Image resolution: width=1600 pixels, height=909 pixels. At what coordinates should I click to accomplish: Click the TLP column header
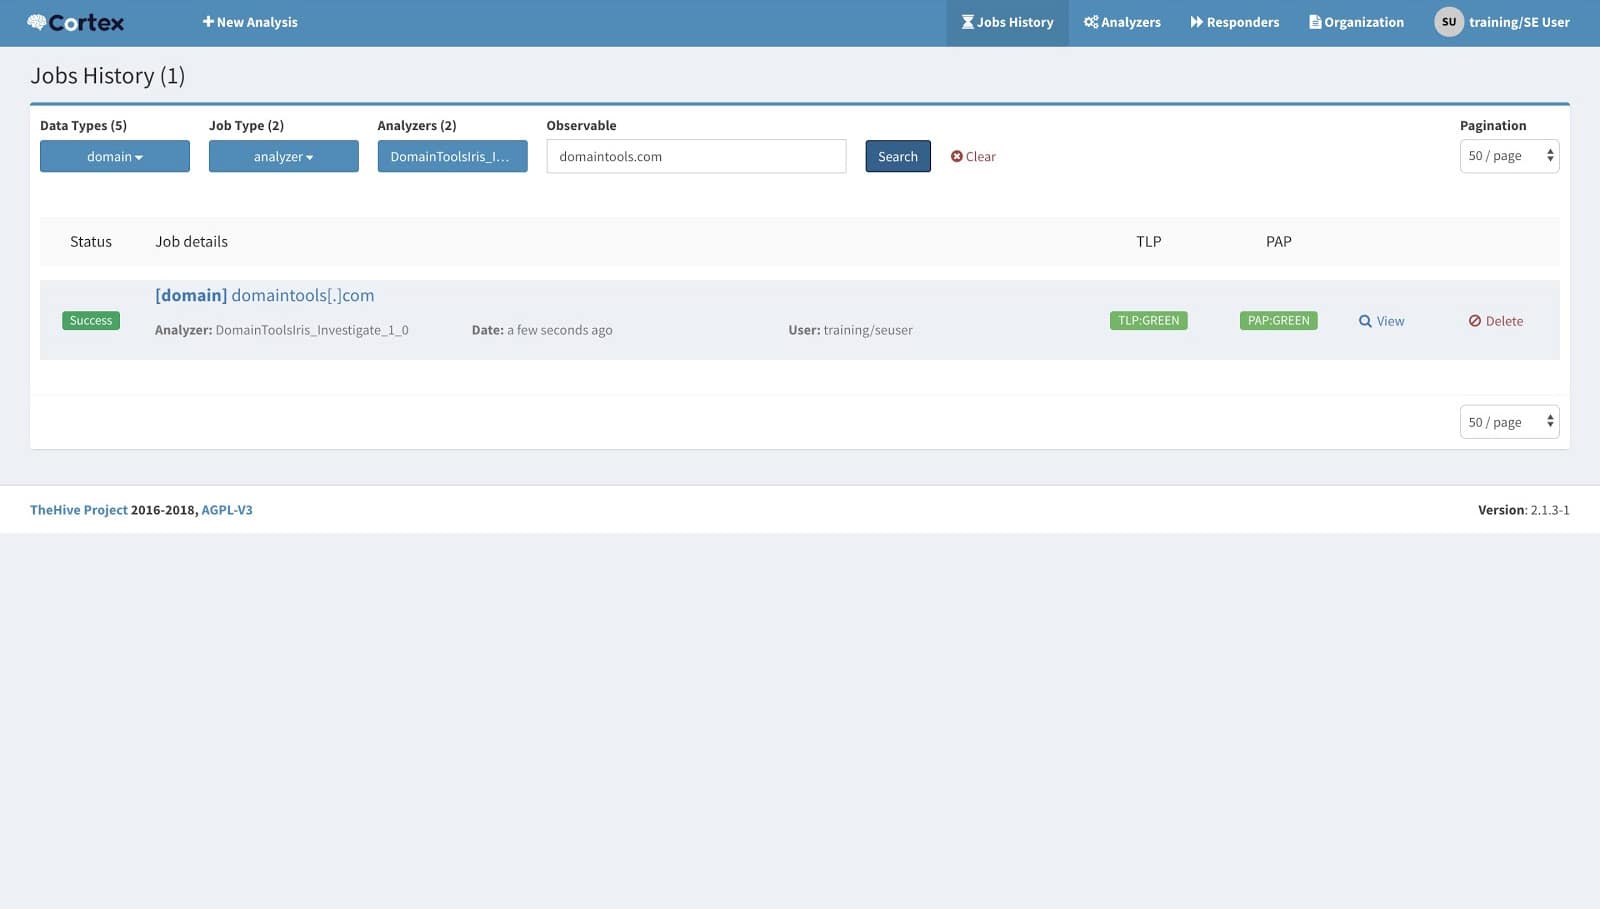tap(1148, 242)
